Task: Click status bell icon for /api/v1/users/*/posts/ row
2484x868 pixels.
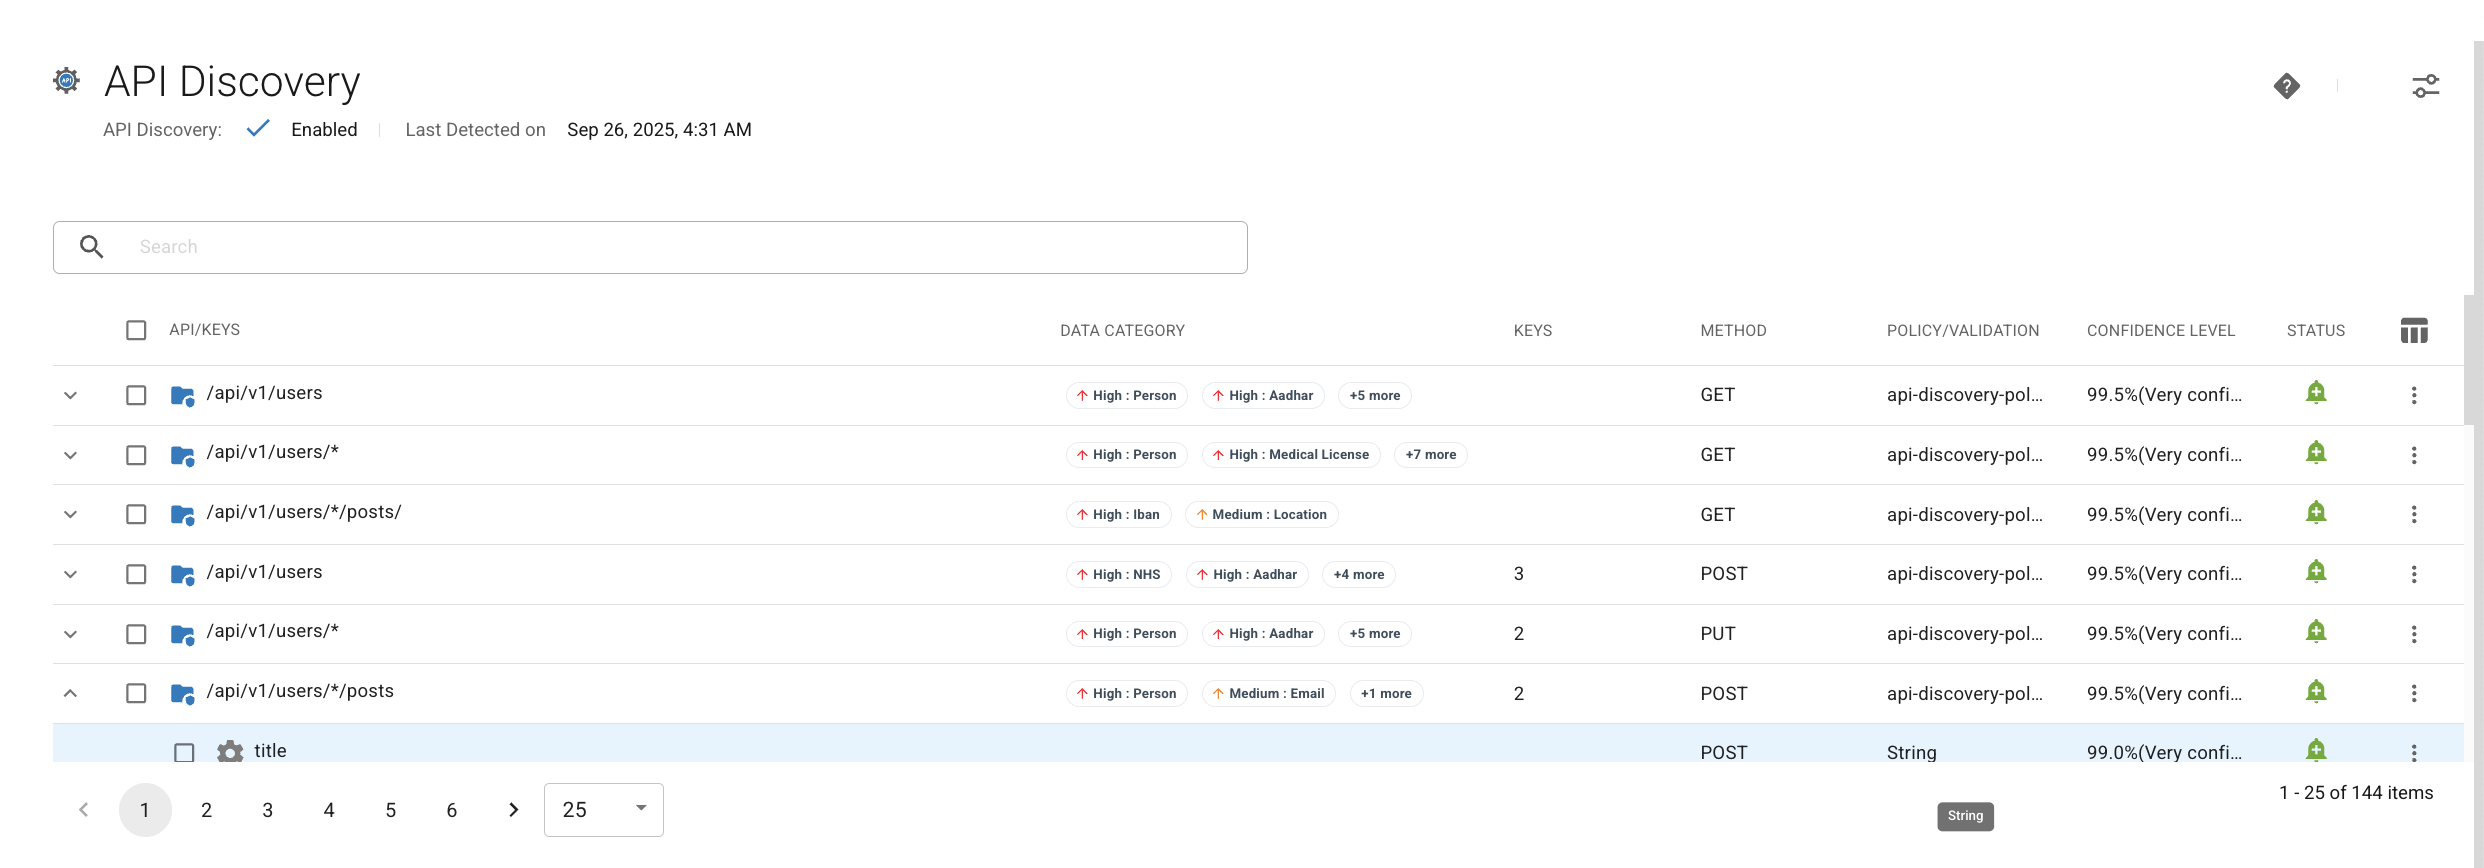Action: click(x=2315, y=513)
